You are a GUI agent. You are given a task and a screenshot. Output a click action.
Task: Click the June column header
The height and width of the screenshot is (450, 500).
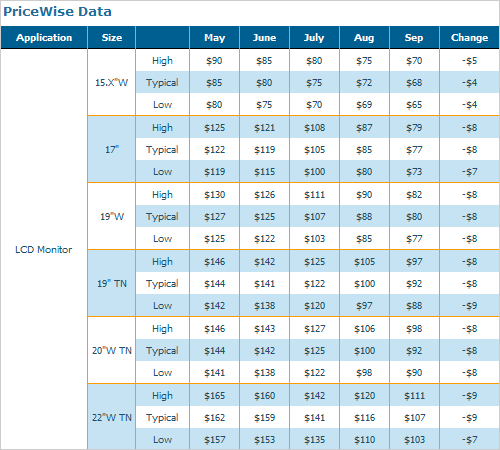264,37
